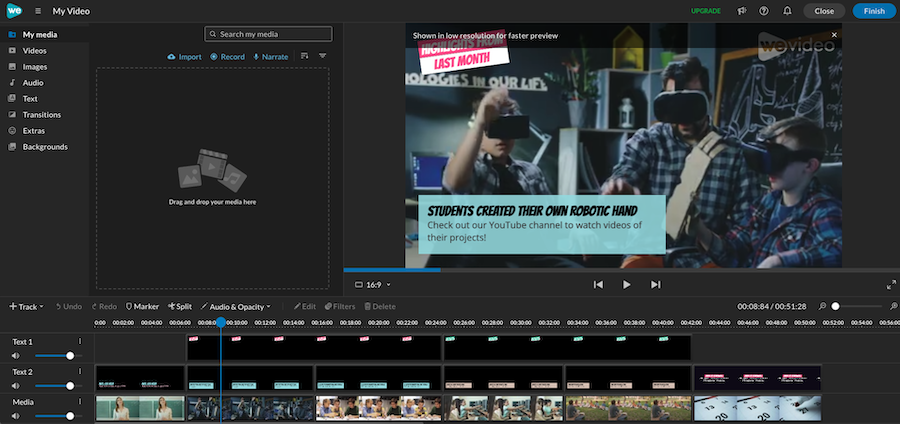Open the add Track dropdown
Screen dimensions: 900x424
27,306
